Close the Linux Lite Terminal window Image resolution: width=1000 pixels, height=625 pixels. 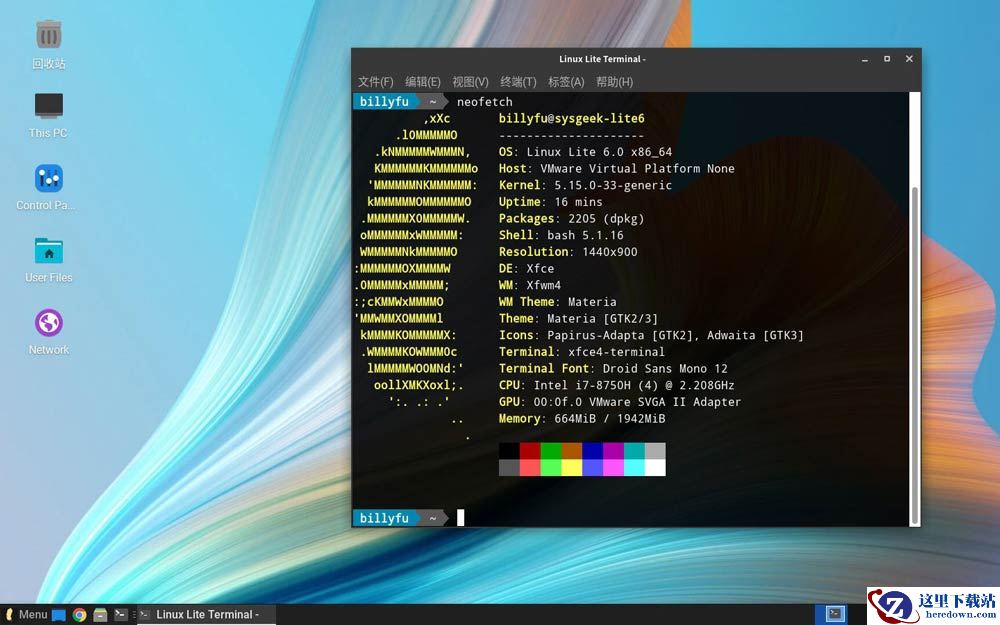pos(909,59)
